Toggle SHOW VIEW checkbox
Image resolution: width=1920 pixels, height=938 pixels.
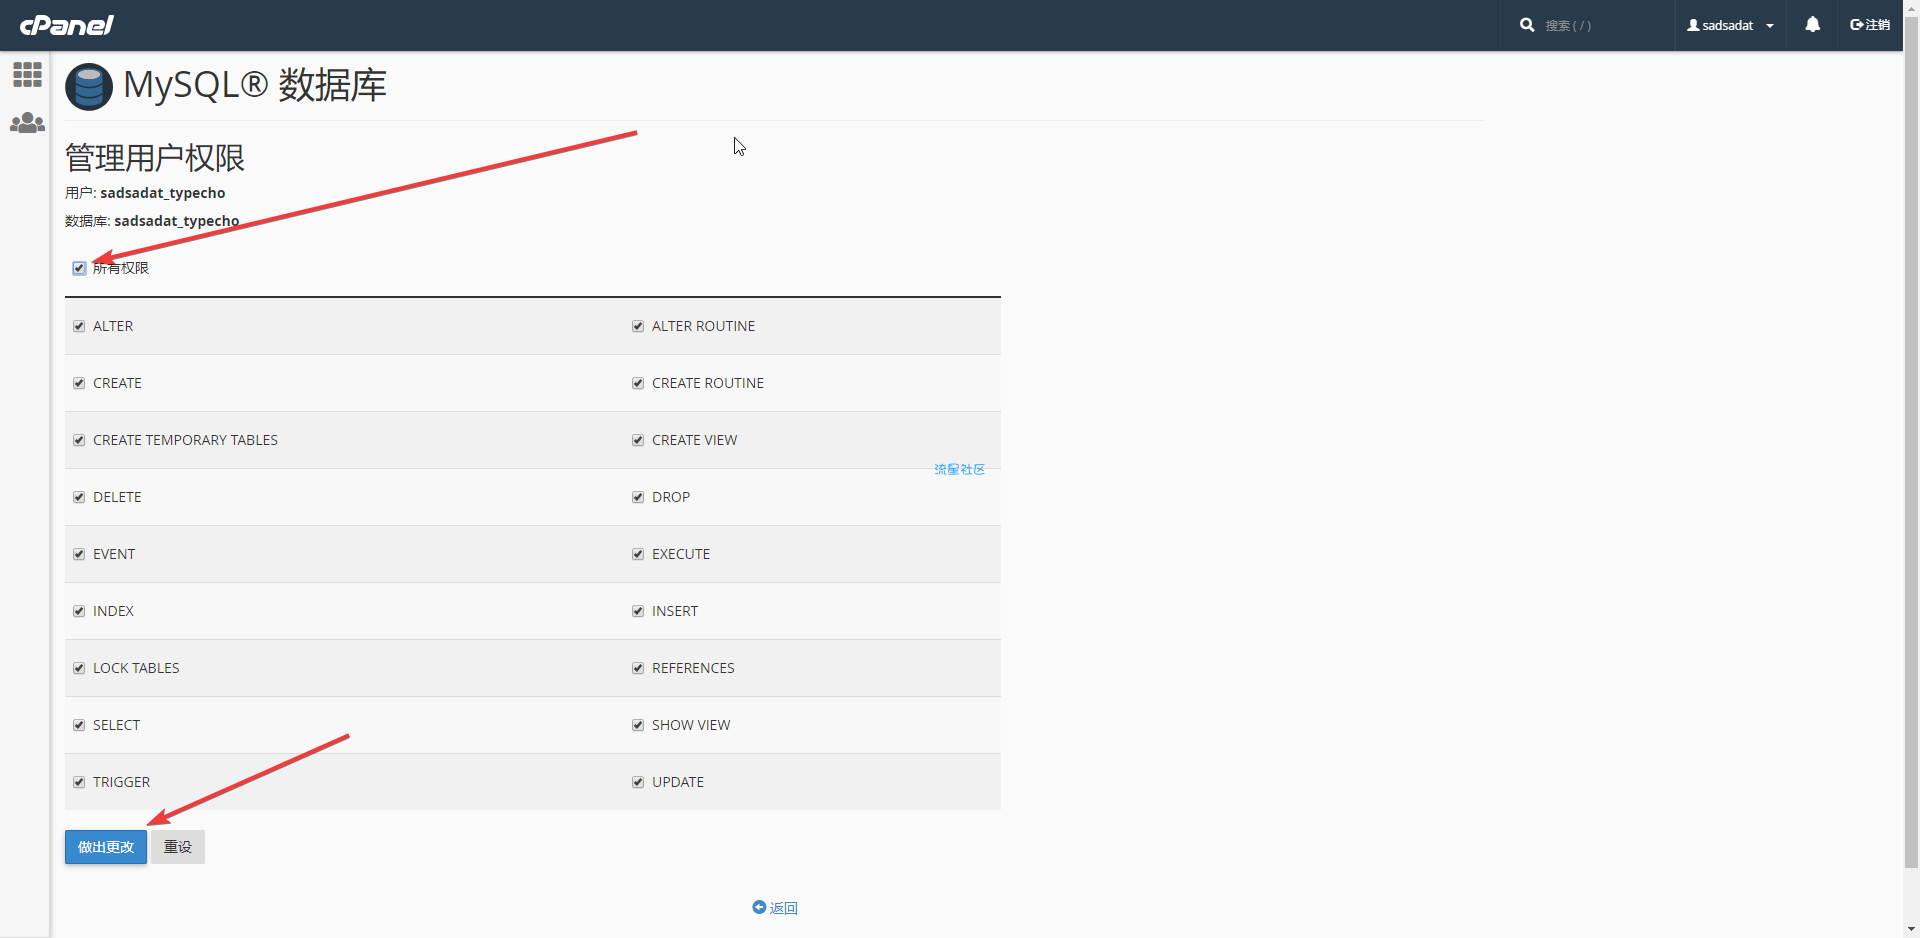click(x=638, y=725)
